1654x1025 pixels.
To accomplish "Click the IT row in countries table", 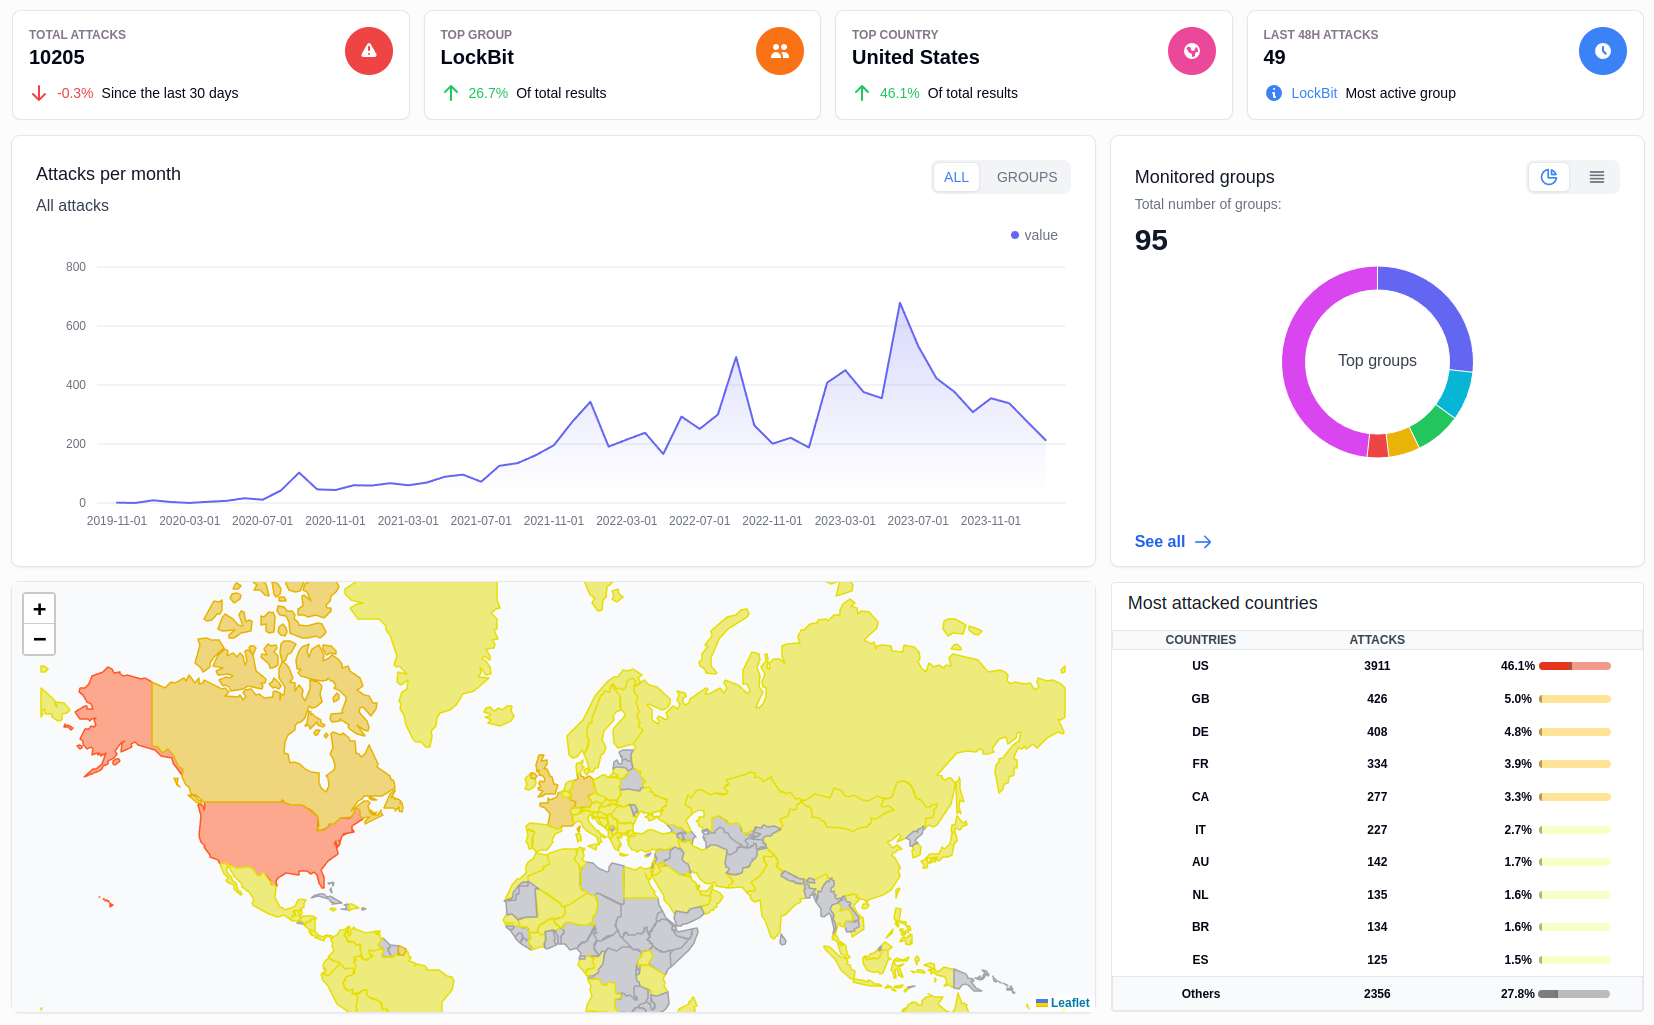I will point(1377,830).
